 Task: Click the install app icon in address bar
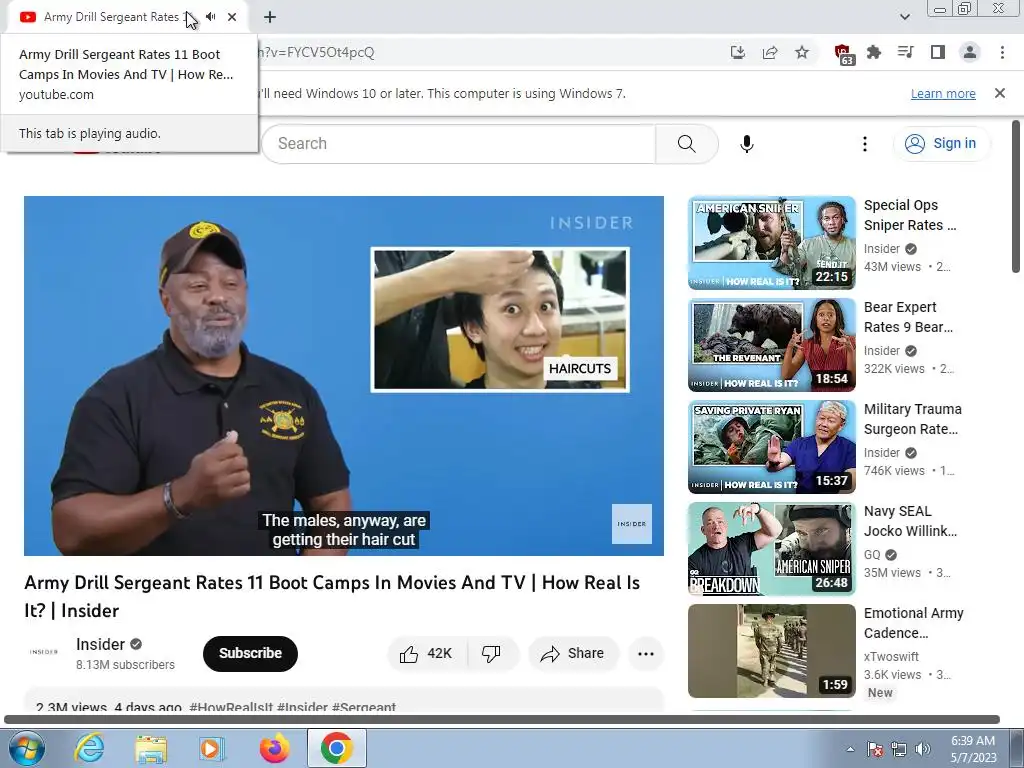click(x=738, y=53)
